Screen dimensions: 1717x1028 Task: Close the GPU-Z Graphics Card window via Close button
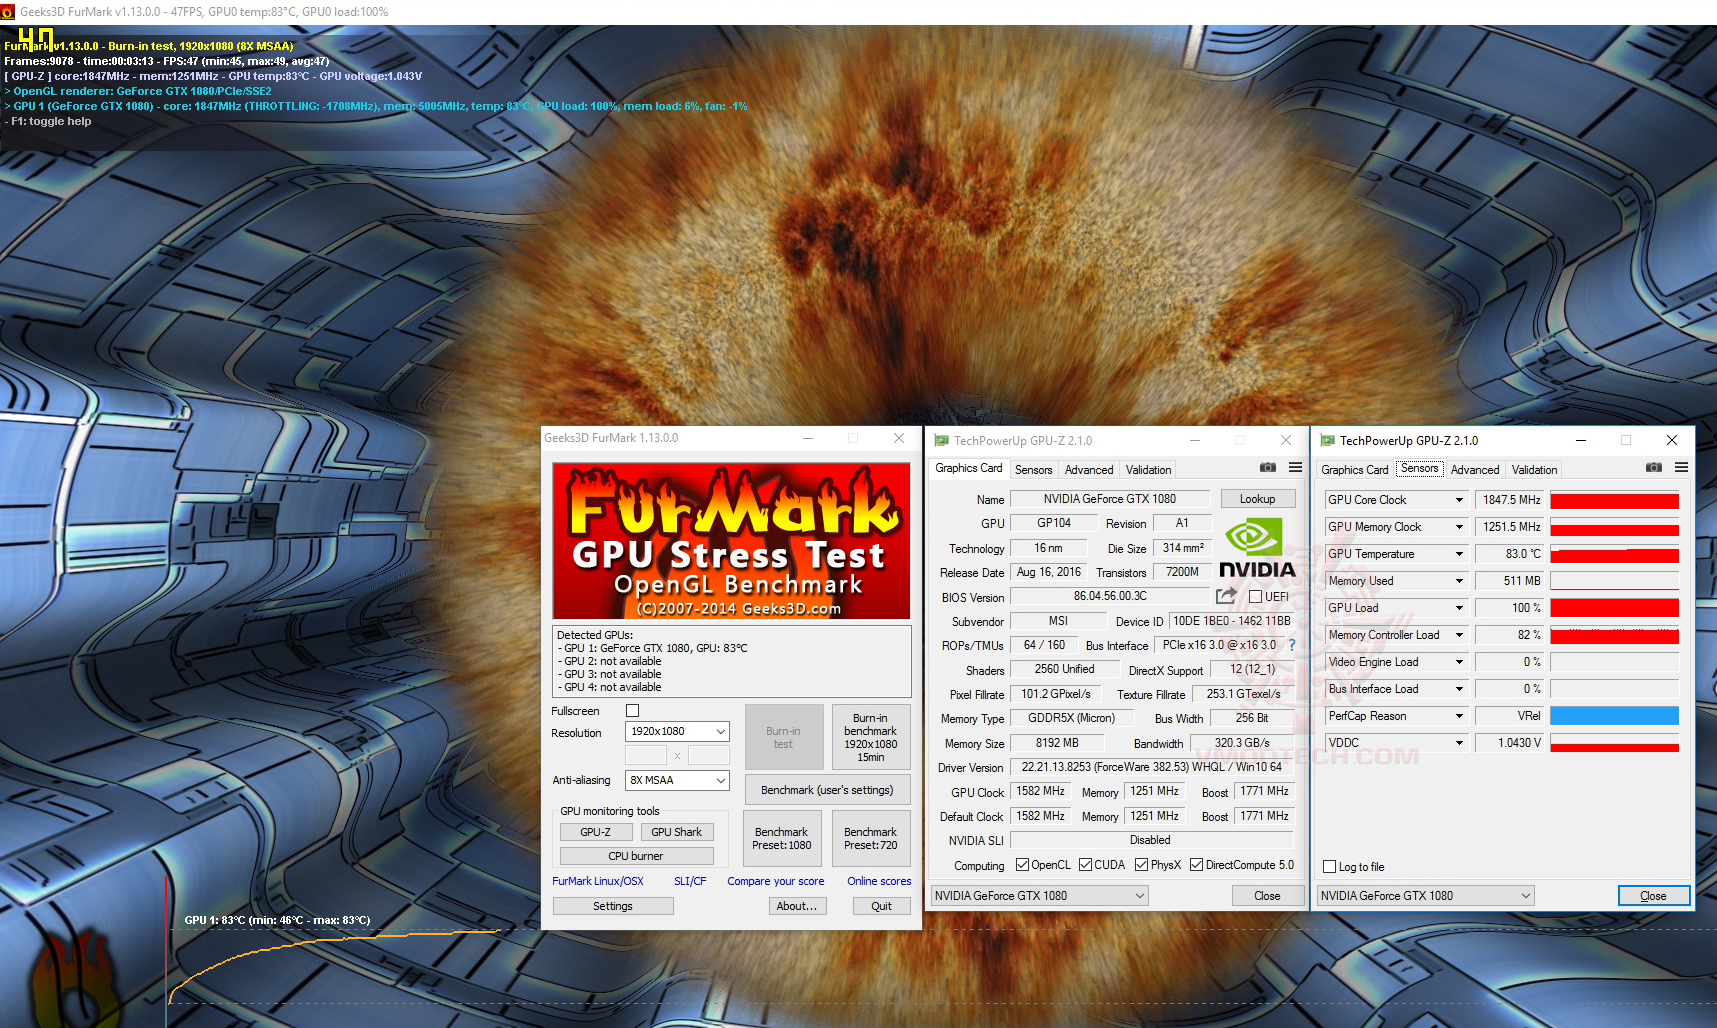point(1267,896)
